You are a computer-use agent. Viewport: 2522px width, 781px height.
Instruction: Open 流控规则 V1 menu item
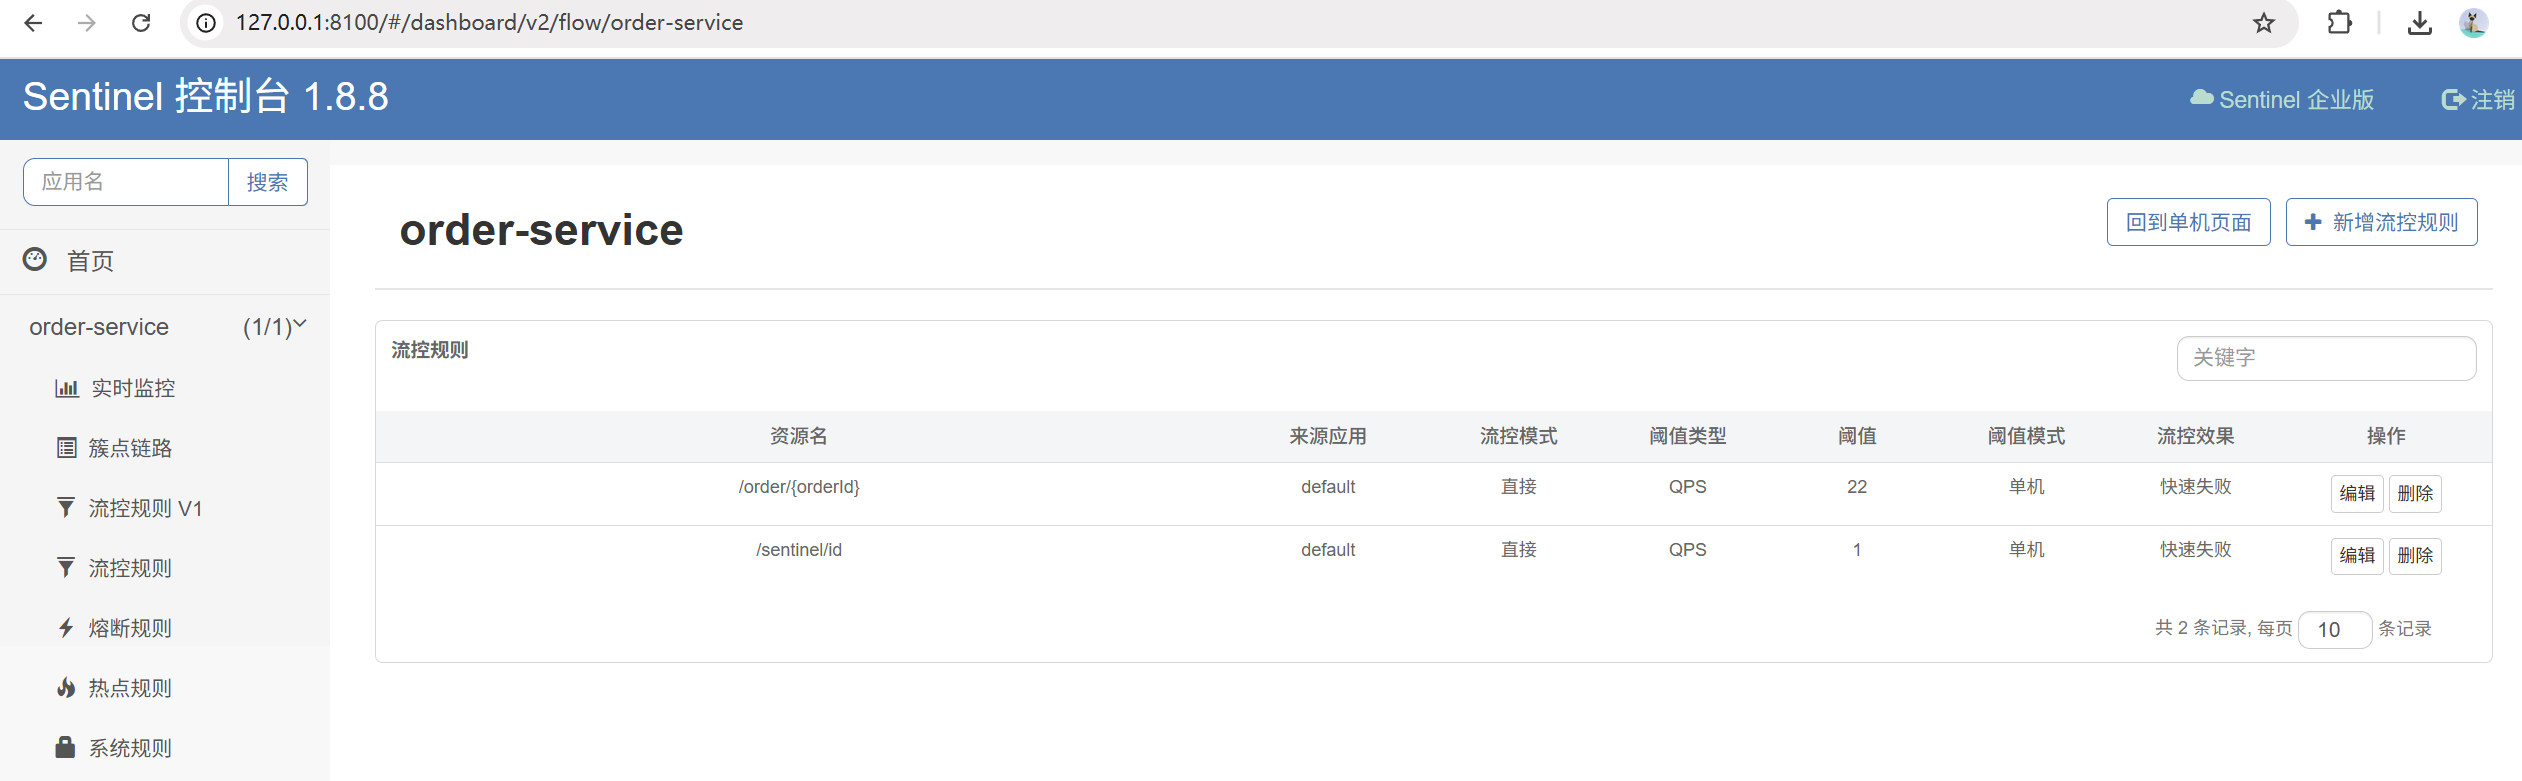pyautogui.click(x=145, y=509)
